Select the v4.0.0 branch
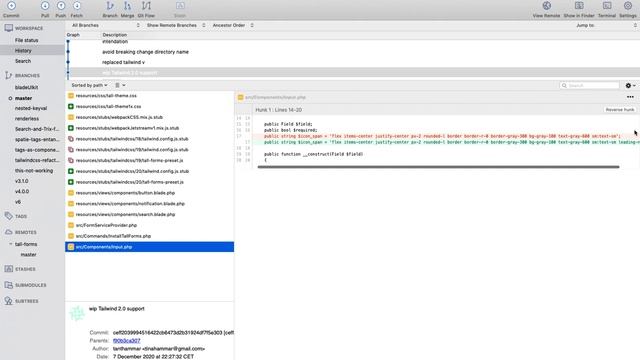Screen dimensions: 640x360 point(22,191)
